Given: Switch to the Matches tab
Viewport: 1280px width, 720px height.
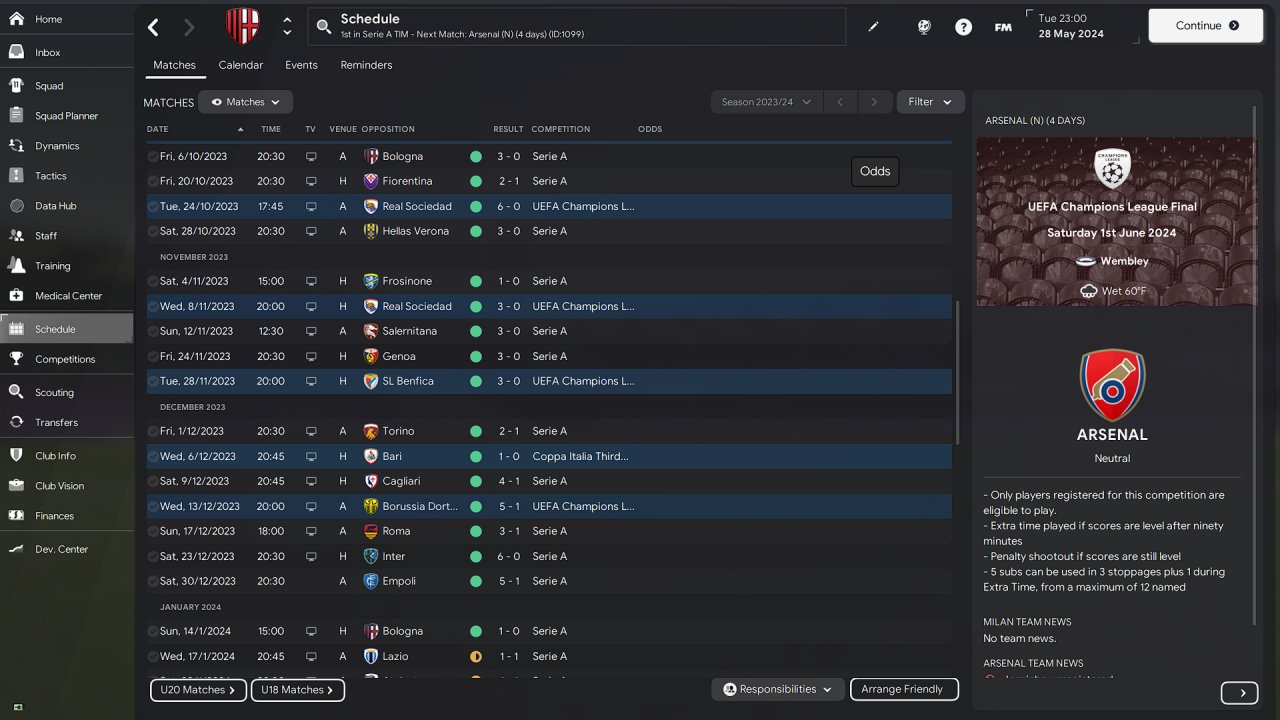Looking at the screenshot, I should [x=174, y=65].
